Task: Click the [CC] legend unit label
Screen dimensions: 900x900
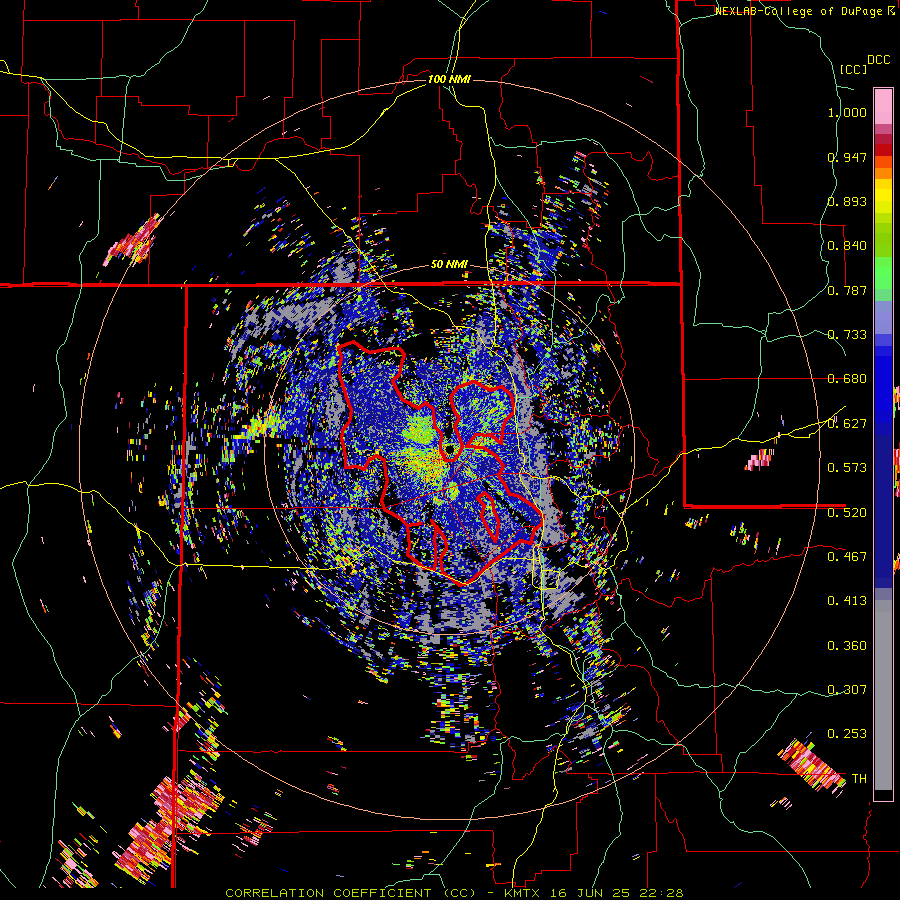Action: coord(853,69)
